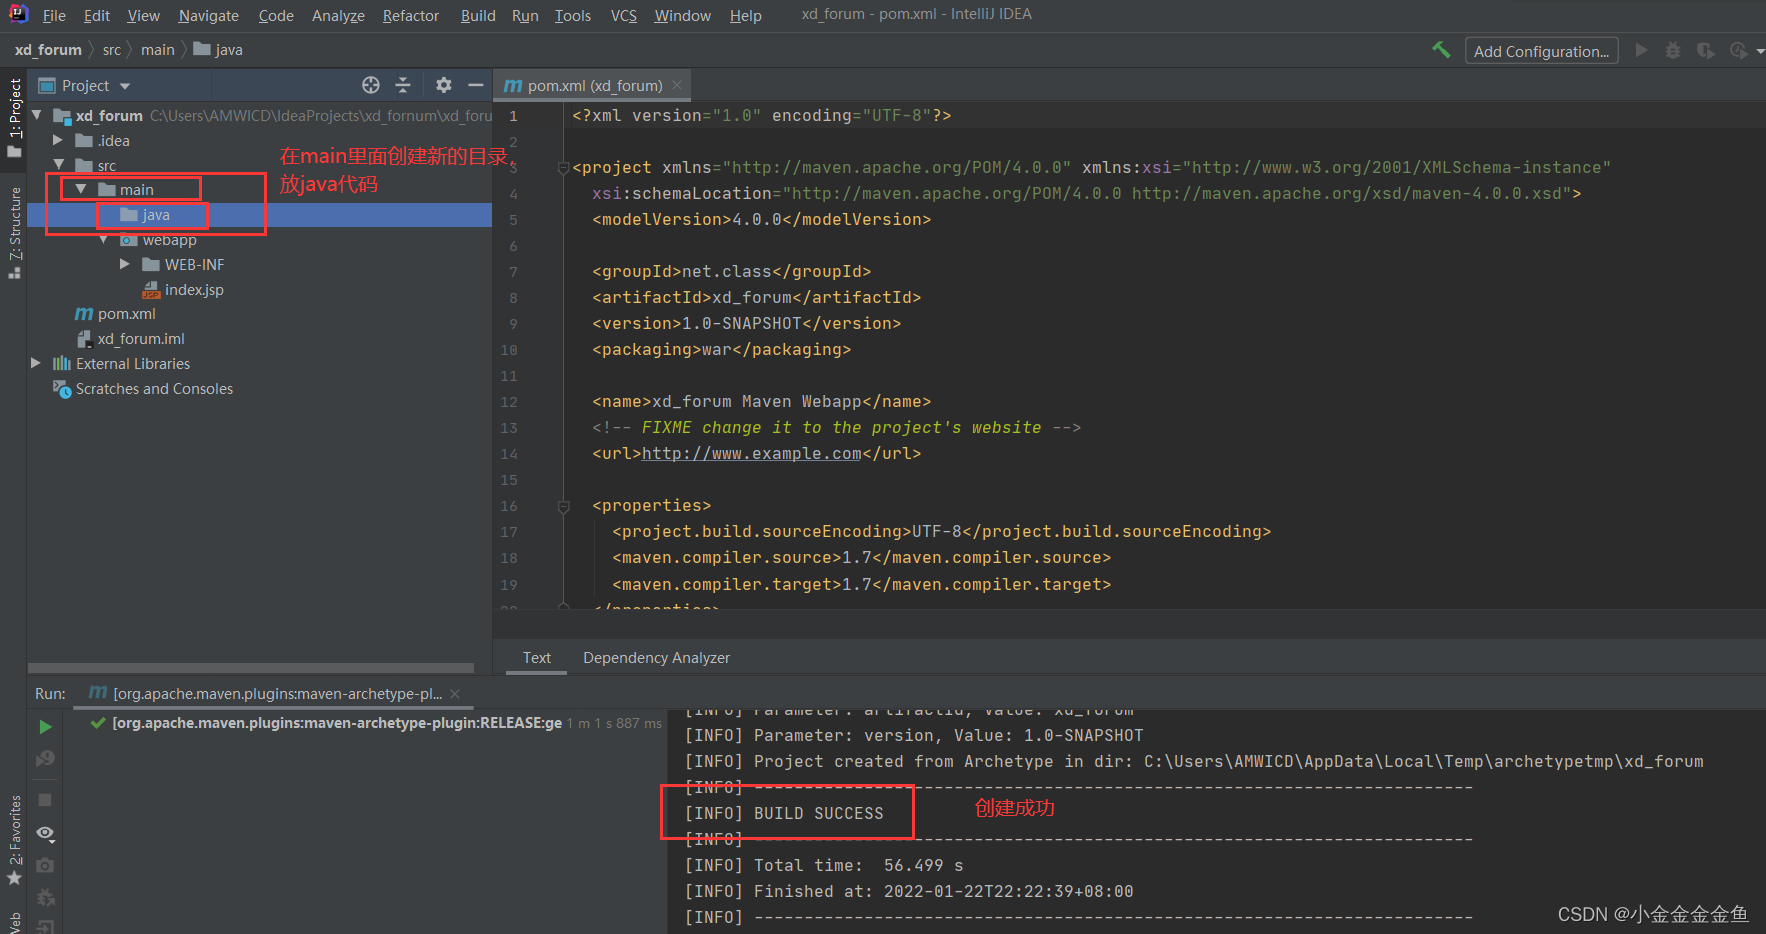Click the Add Configuration button
The height and width of the screenshot is (934, 1766).
coord(1541,51)
